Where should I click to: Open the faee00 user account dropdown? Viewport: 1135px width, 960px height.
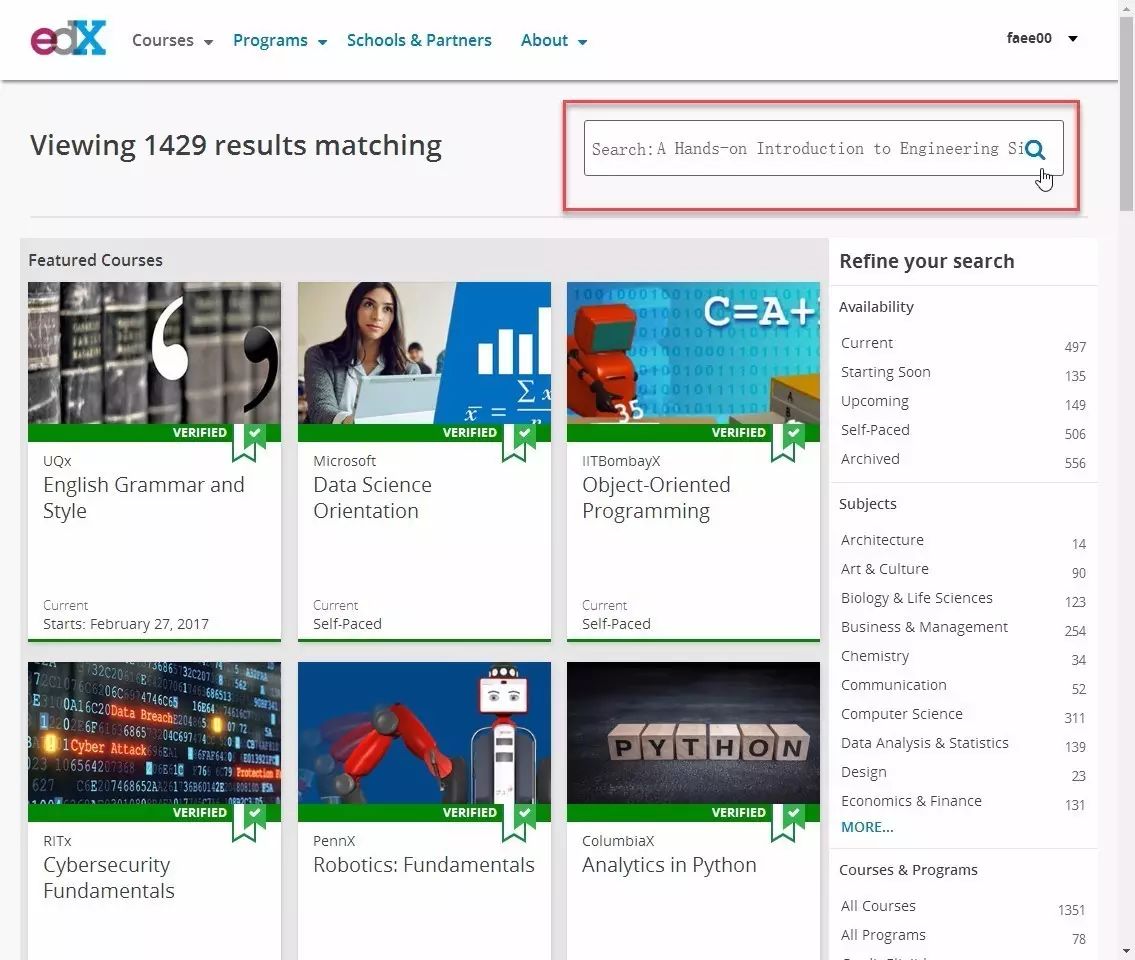tap(1041, 39)
